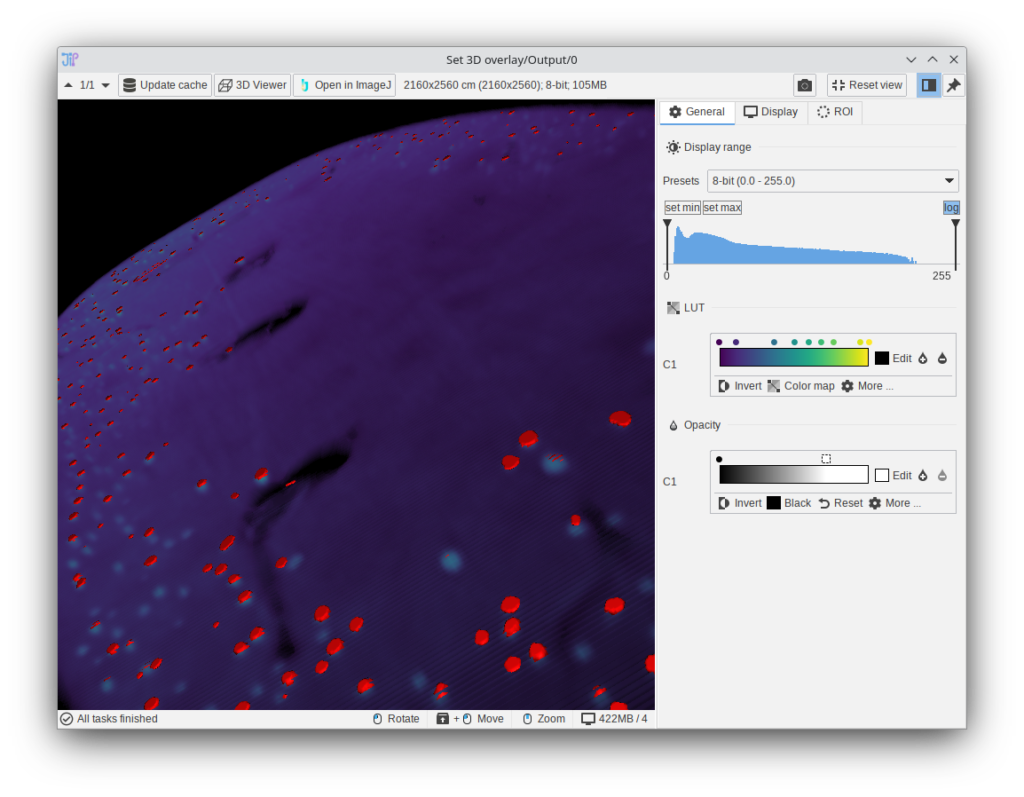1024x797 pixels.
Task: Toggle the side panel visibility
Action: [x=928, y=85]
